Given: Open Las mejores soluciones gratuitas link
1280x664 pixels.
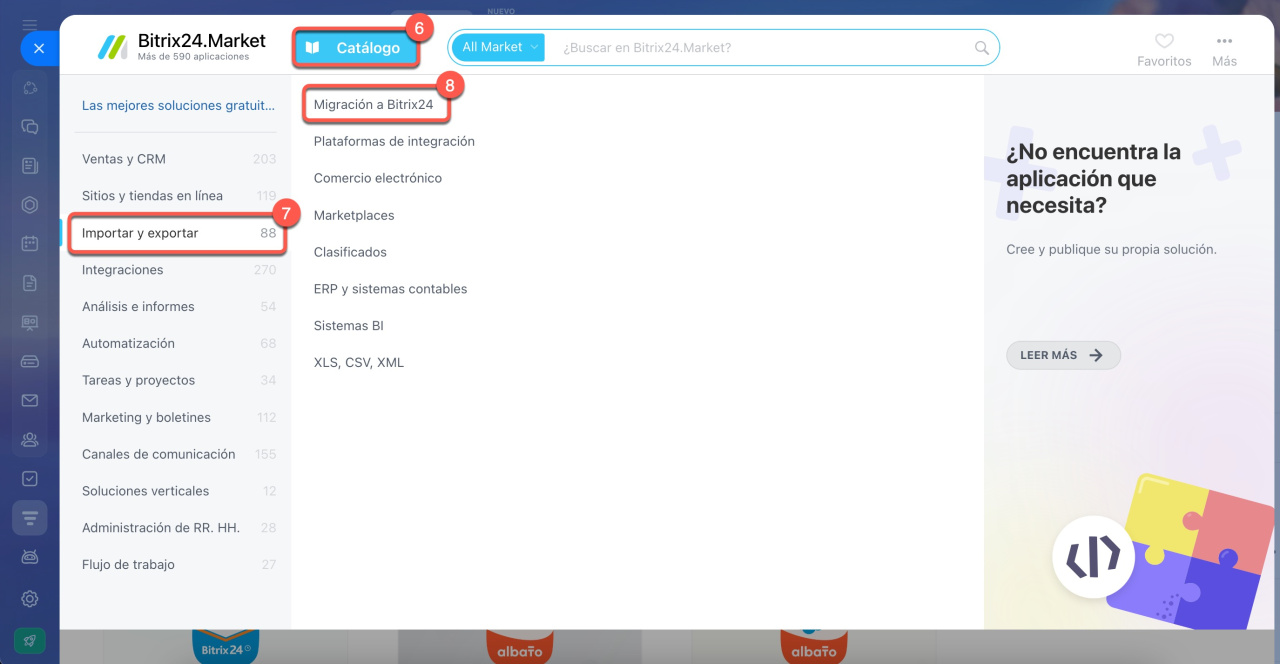Looking at the screenshot, I should 178,105.
